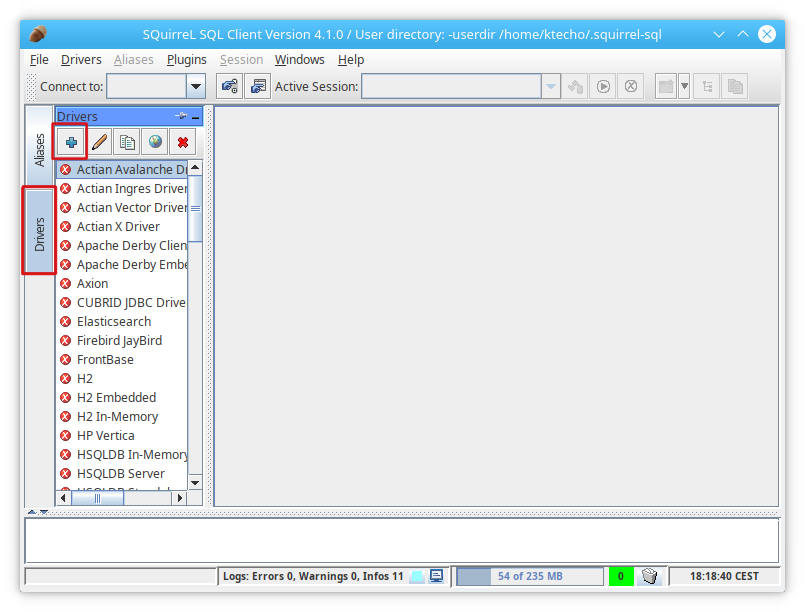
Task: Delete the selected driver with the red X
Action: pos(183,142)
